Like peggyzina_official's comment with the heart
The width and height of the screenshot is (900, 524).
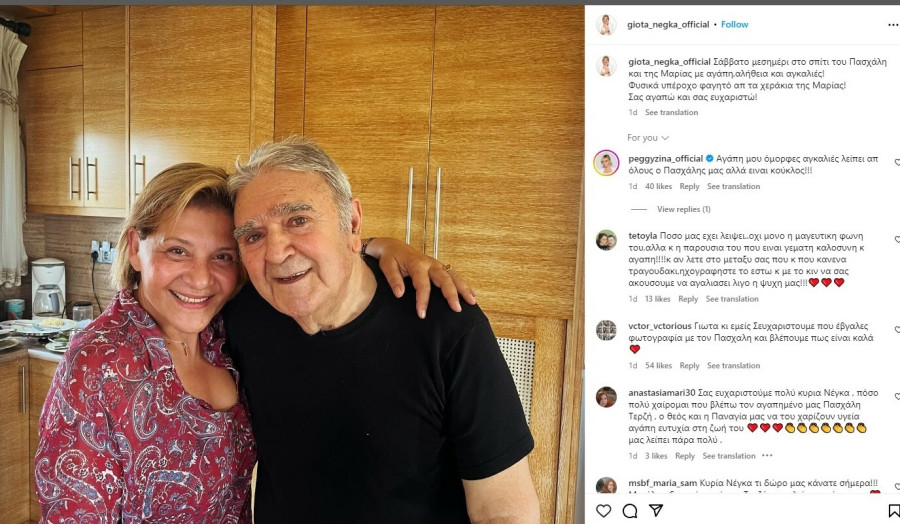897,162
